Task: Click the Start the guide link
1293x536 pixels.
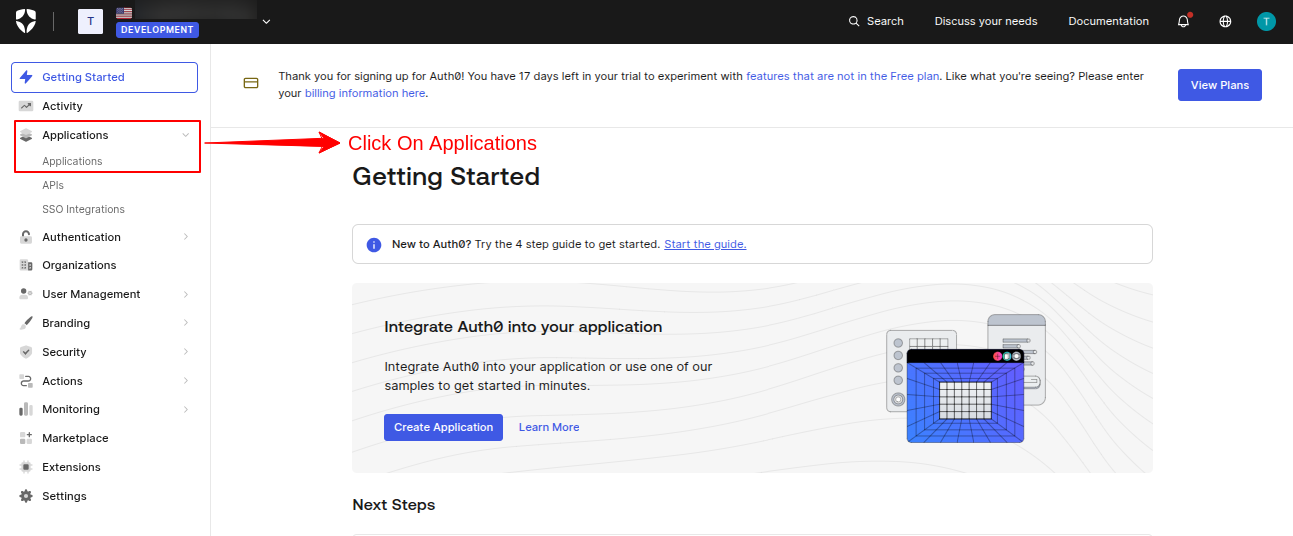Action: (x=705, y=244)
